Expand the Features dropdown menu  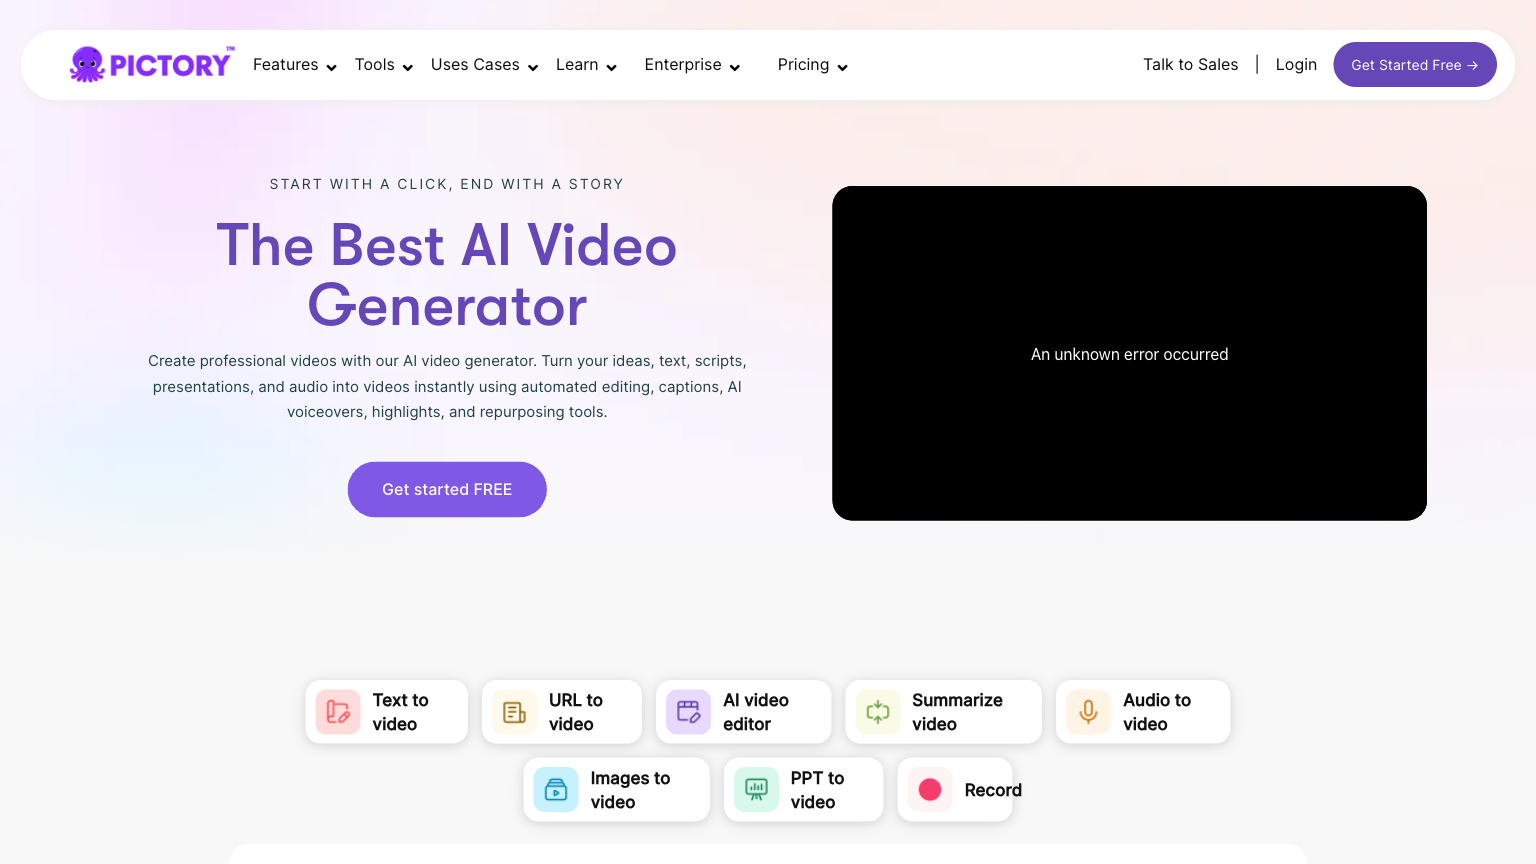(294, 65)
